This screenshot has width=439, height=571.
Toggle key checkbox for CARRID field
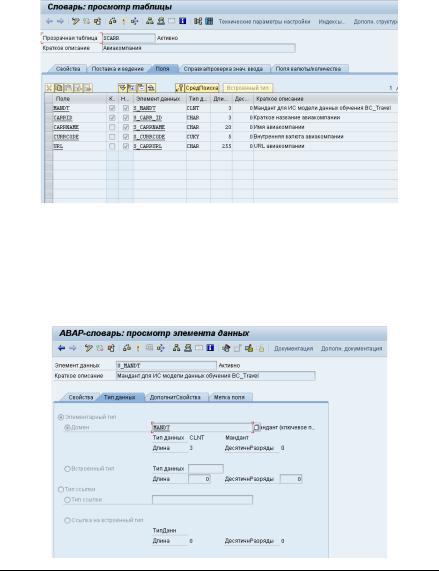[112, 118]
